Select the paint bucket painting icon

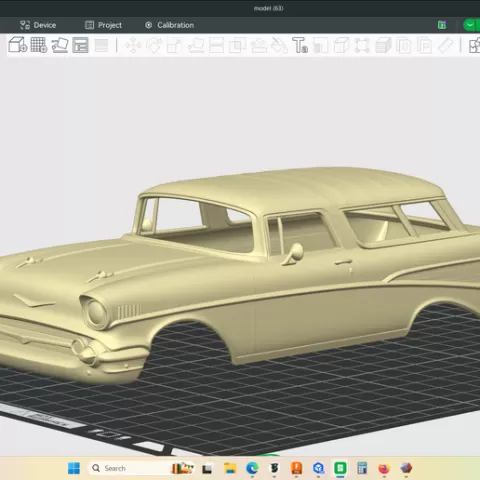coord(279,45)
